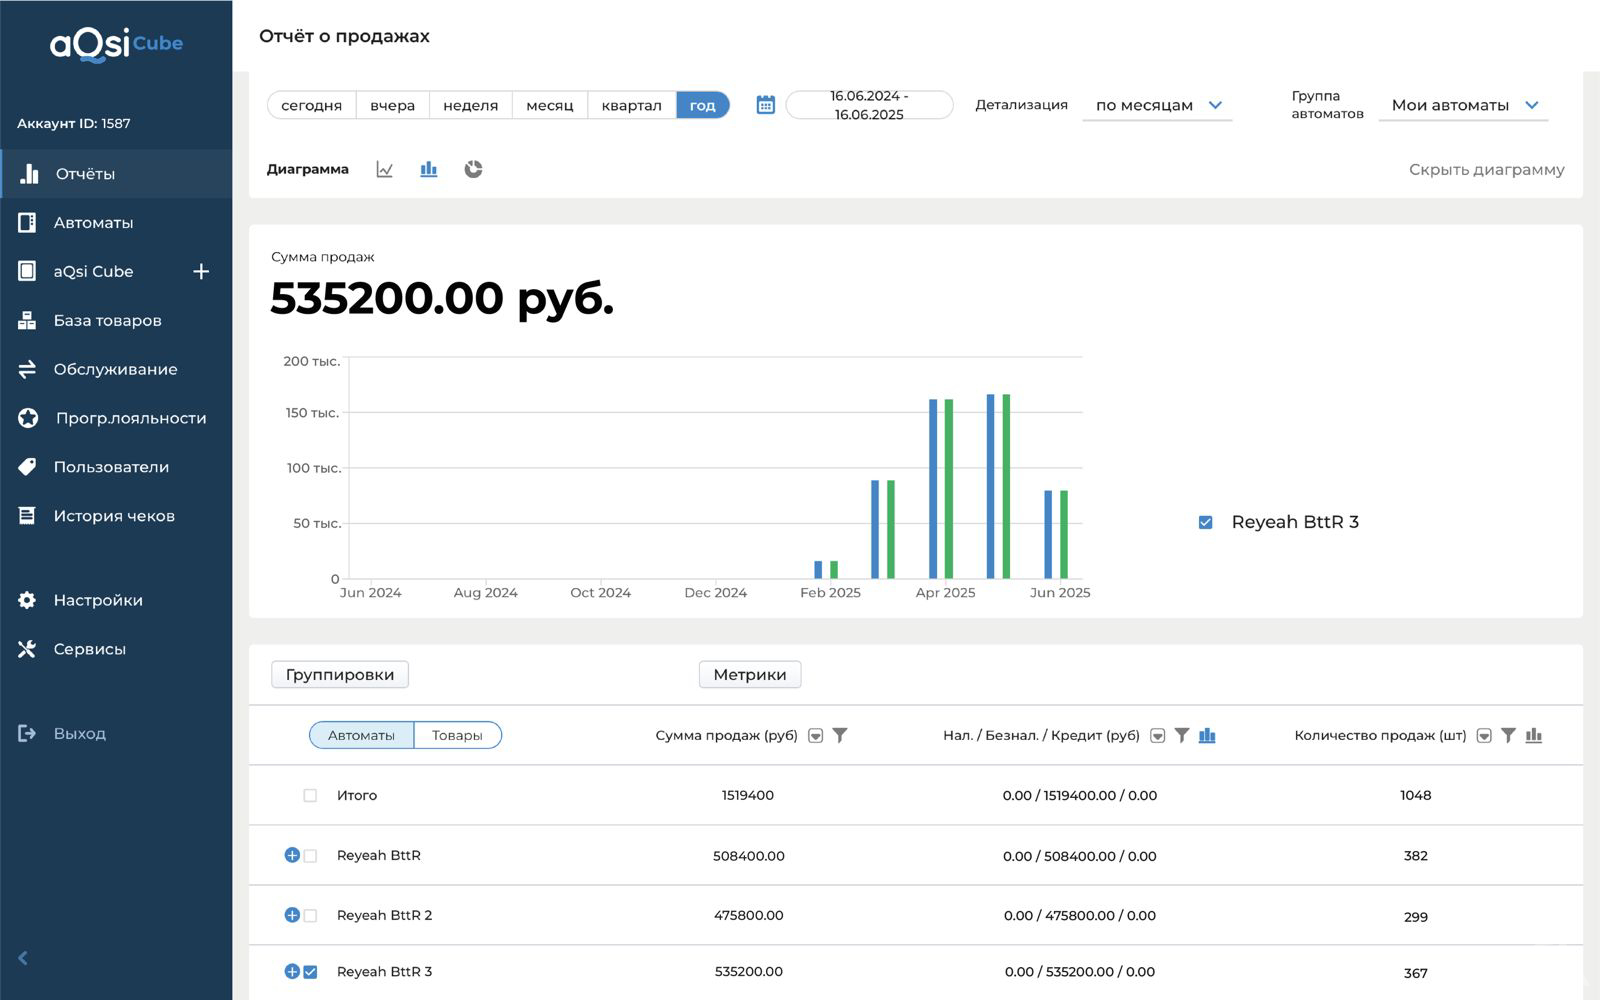Screen dimensions: 1600x1000
Task: Open sort dropdown for Нал./Безнал./Кредит column
Action: [1157, 736]
